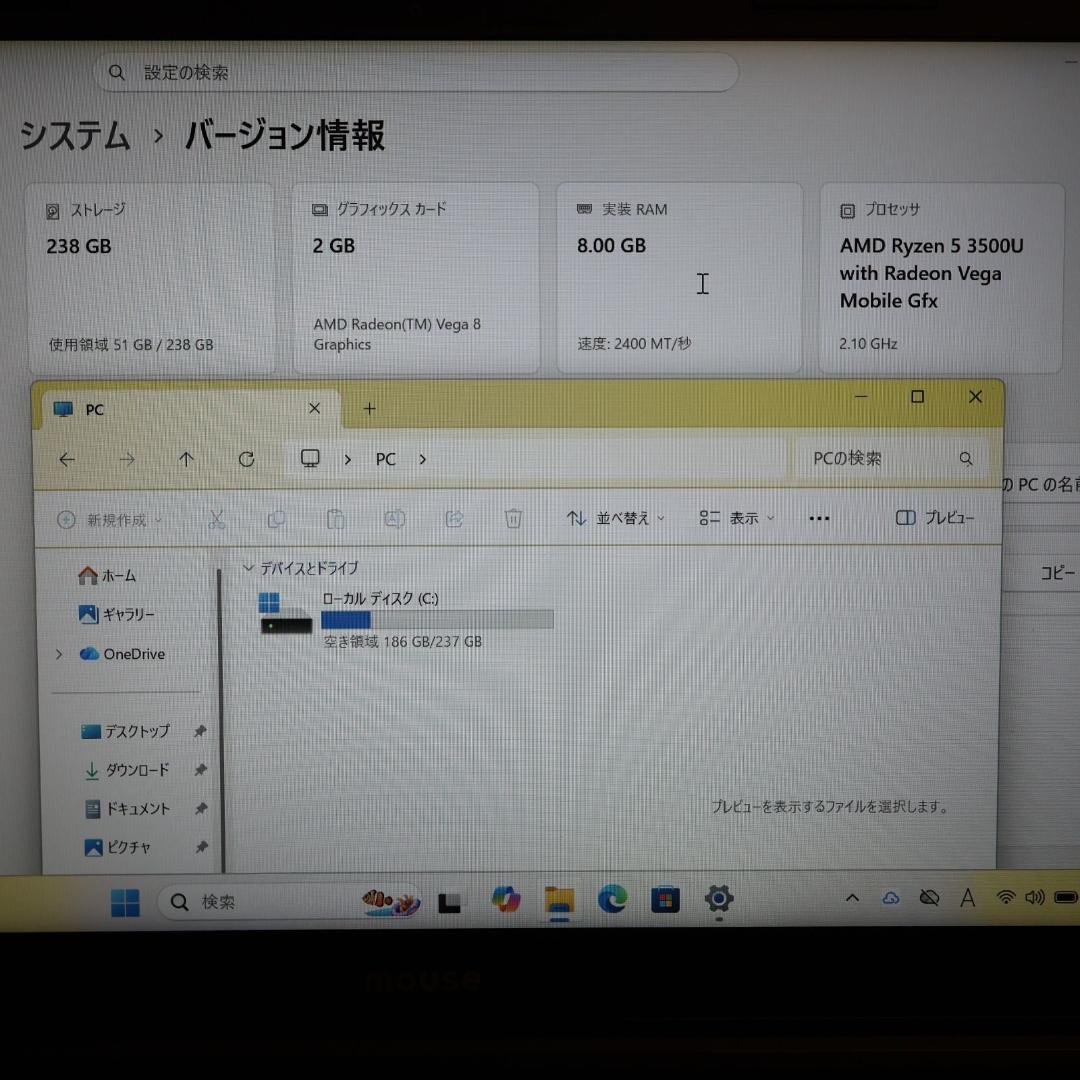The width and height of the screenshot is (1080, 1080).
Task: Open デスクトップ in navigation pane
Action: pyautogui.click(x=125, y=731)
